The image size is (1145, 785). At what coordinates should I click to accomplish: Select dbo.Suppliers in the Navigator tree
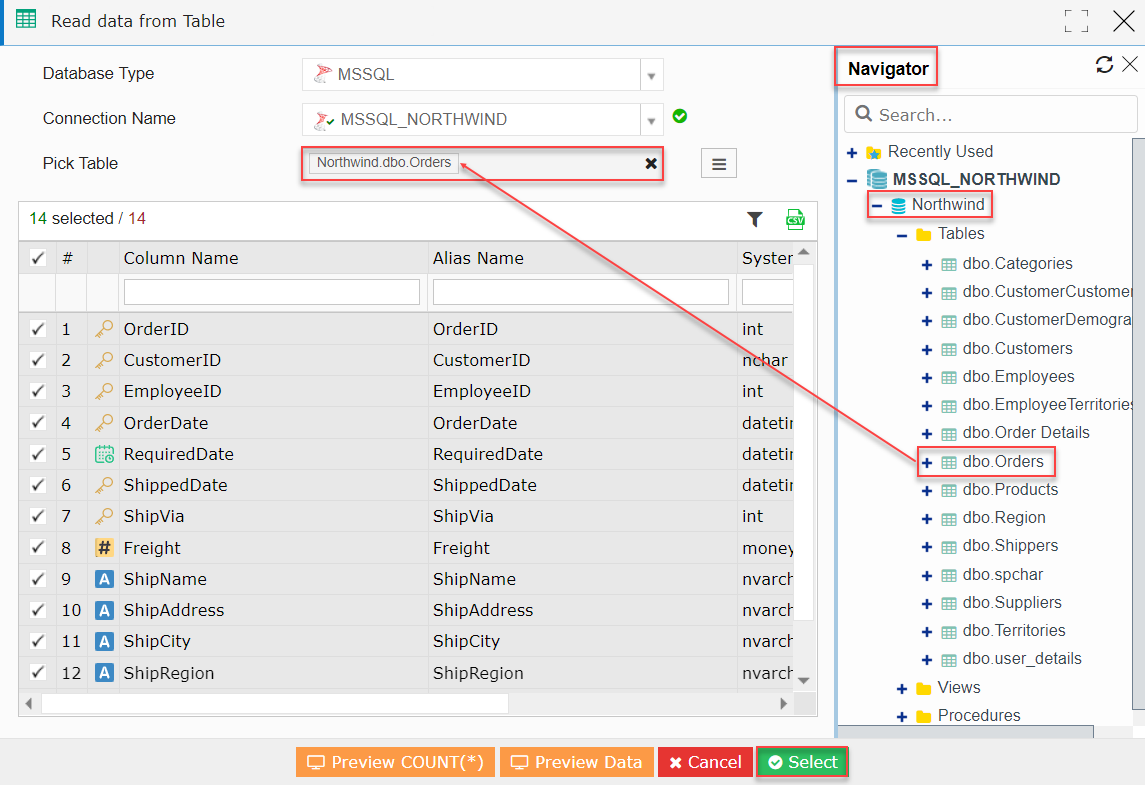(x=1012, y=603)
